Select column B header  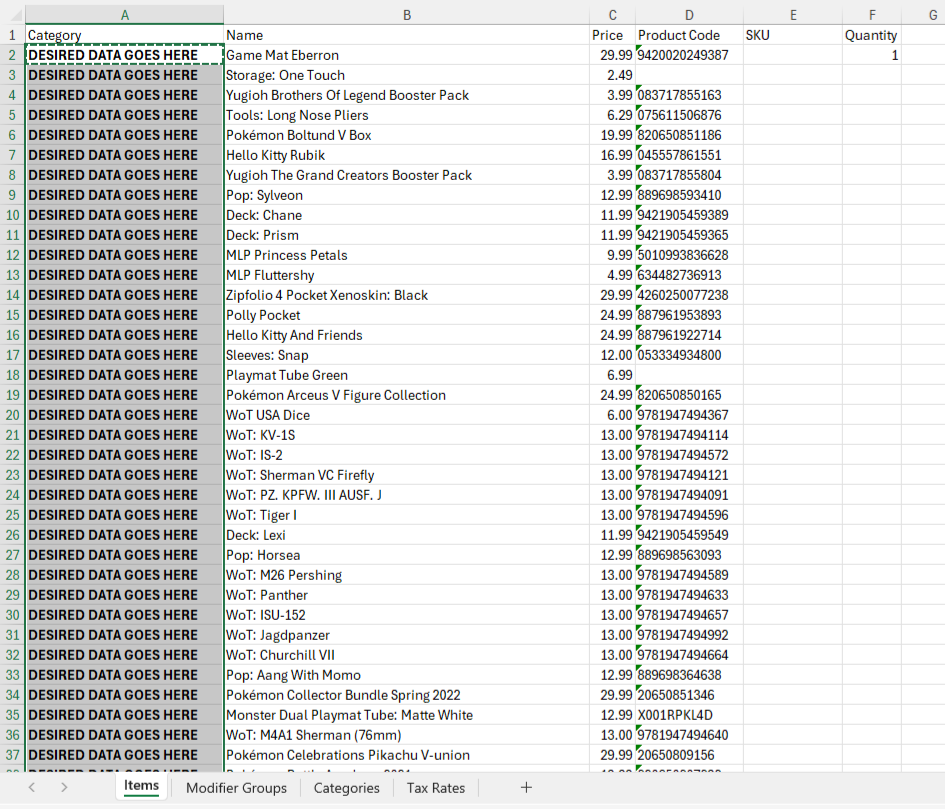[407, 15]
